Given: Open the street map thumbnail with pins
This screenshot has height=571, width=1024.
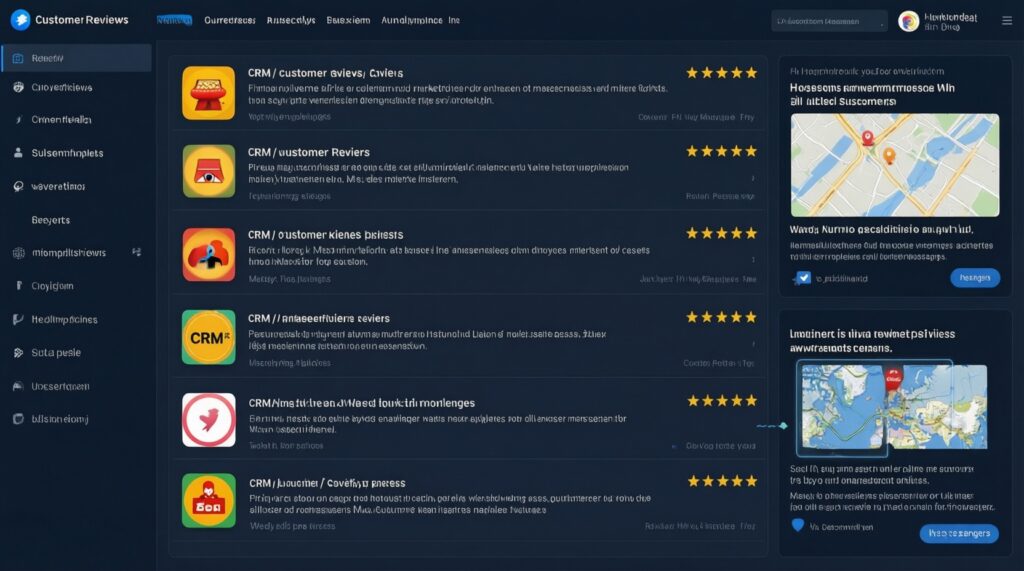Looking at the screenshot, I should pyautogui.click(x=895, y=165).
